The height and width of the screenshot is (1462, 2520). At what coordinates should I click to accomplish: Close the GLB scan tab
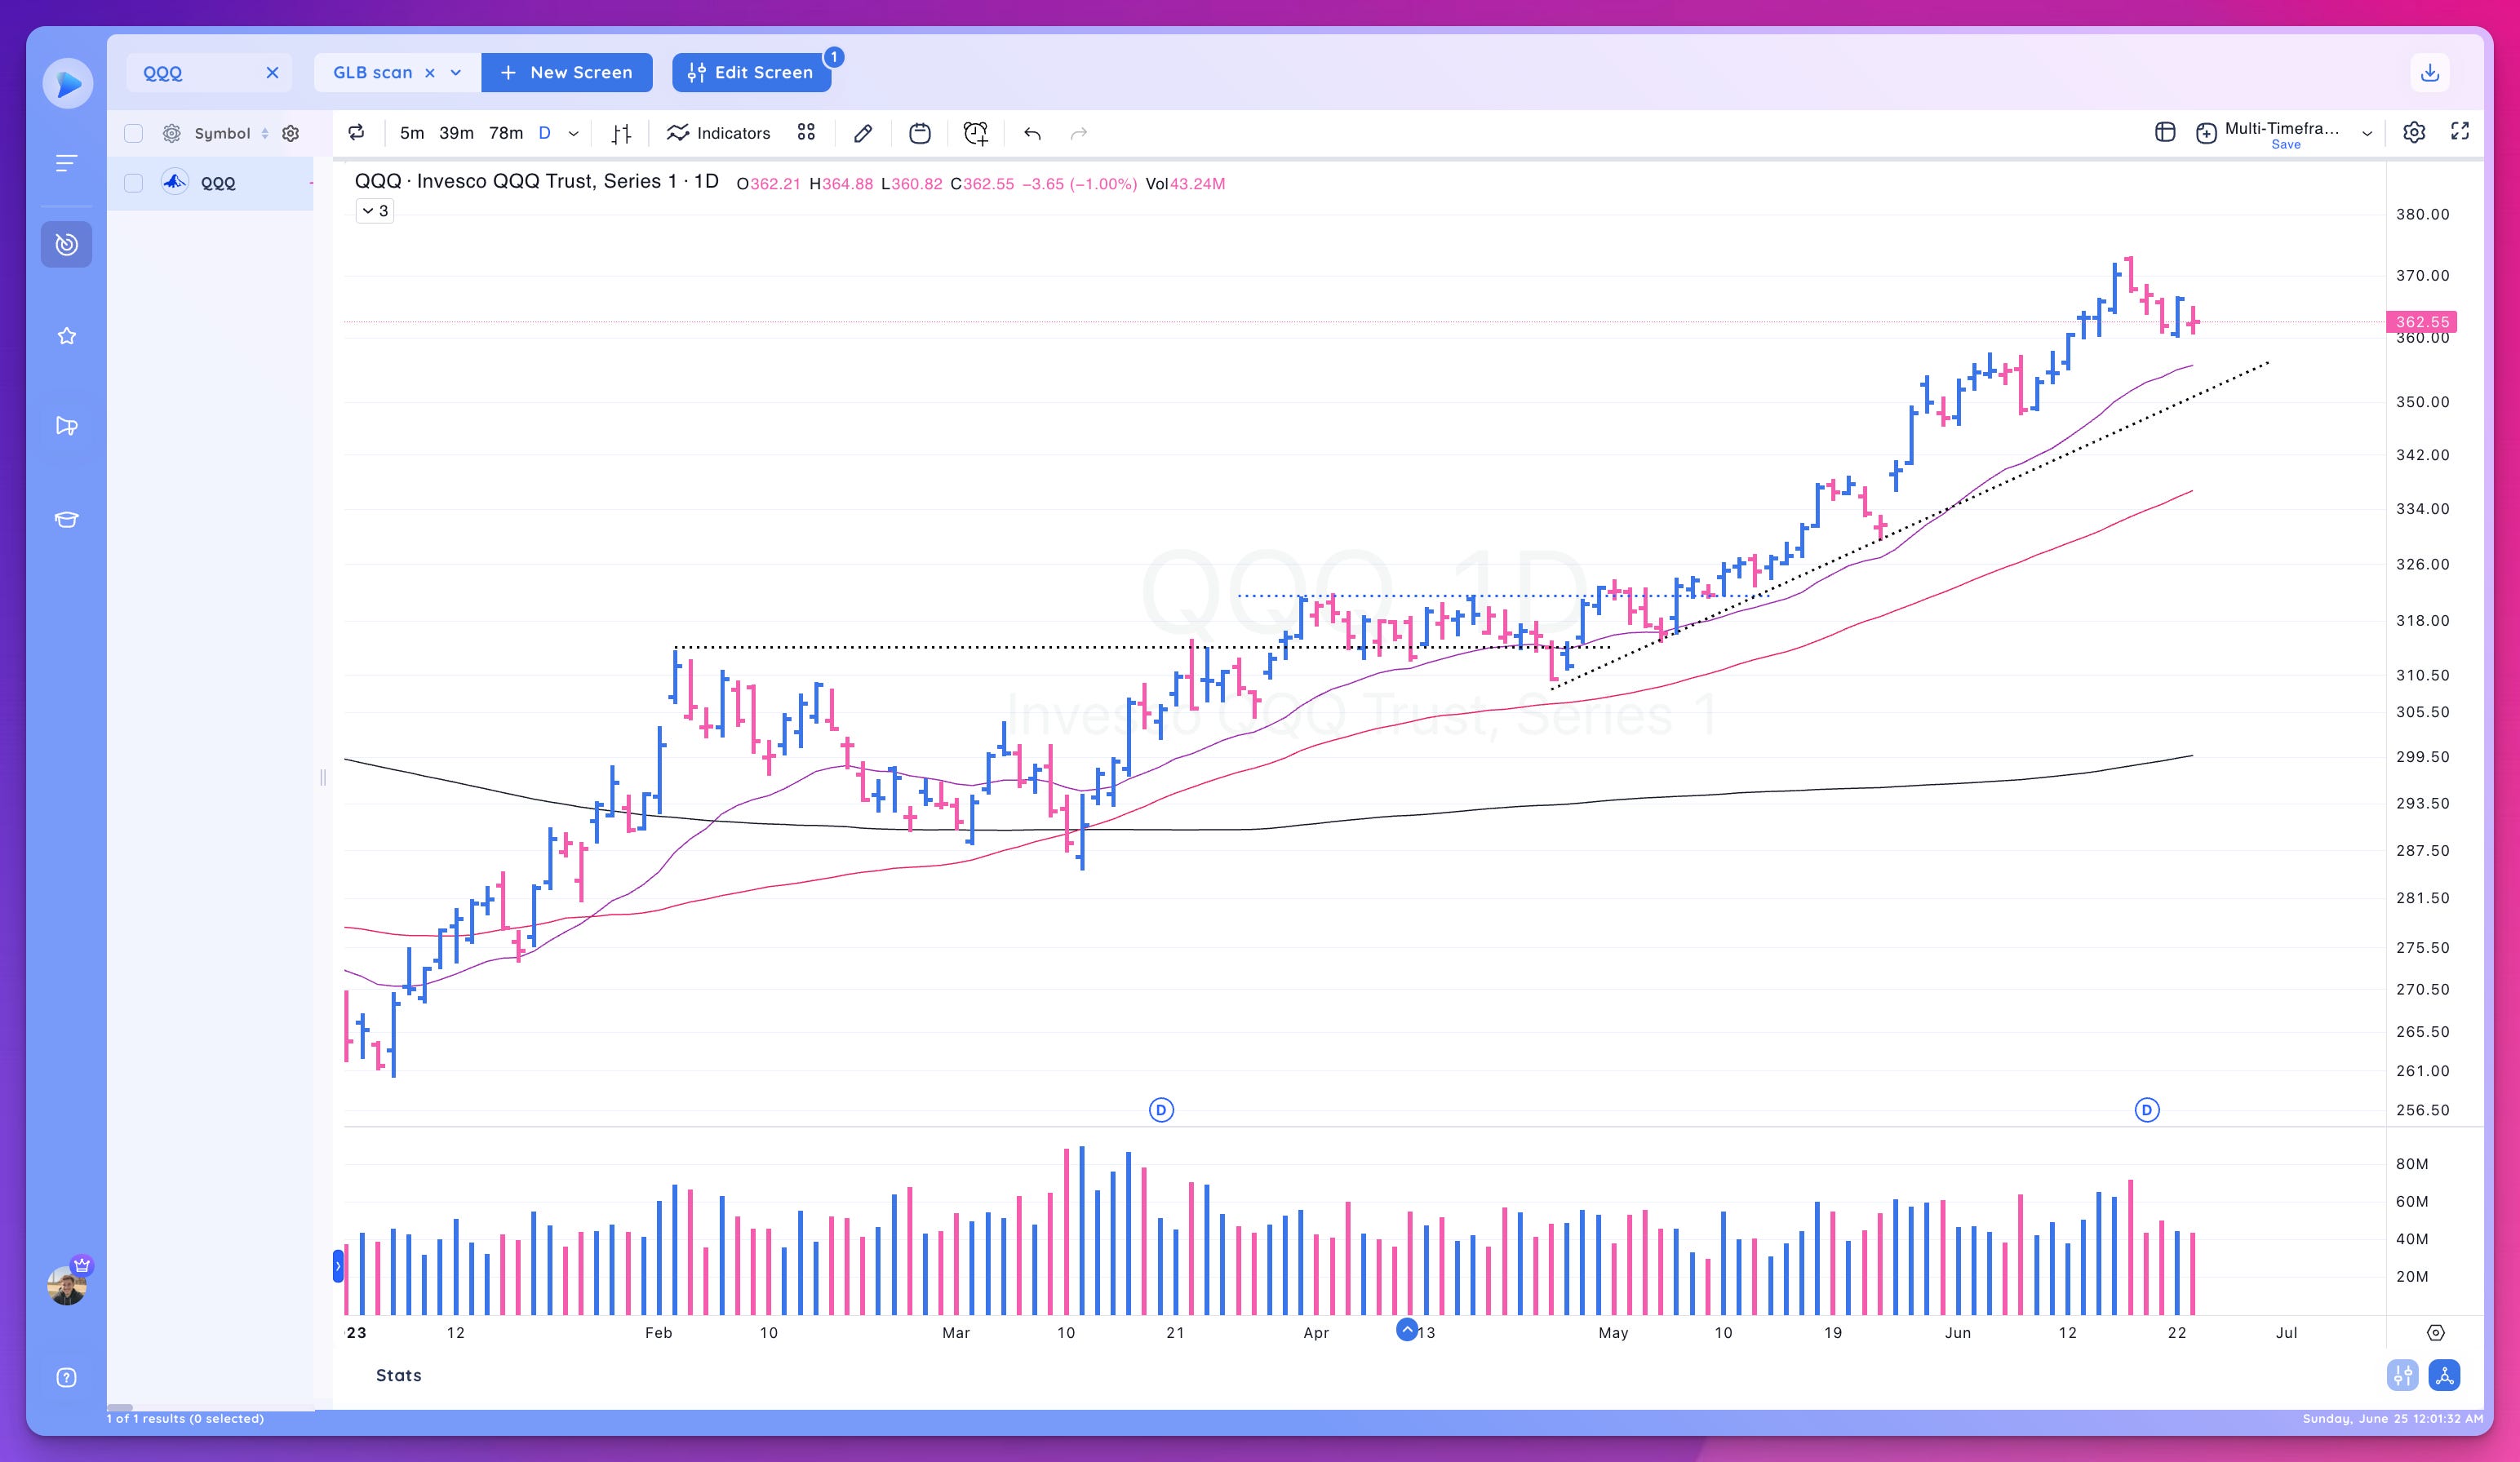tap(430, 73)
